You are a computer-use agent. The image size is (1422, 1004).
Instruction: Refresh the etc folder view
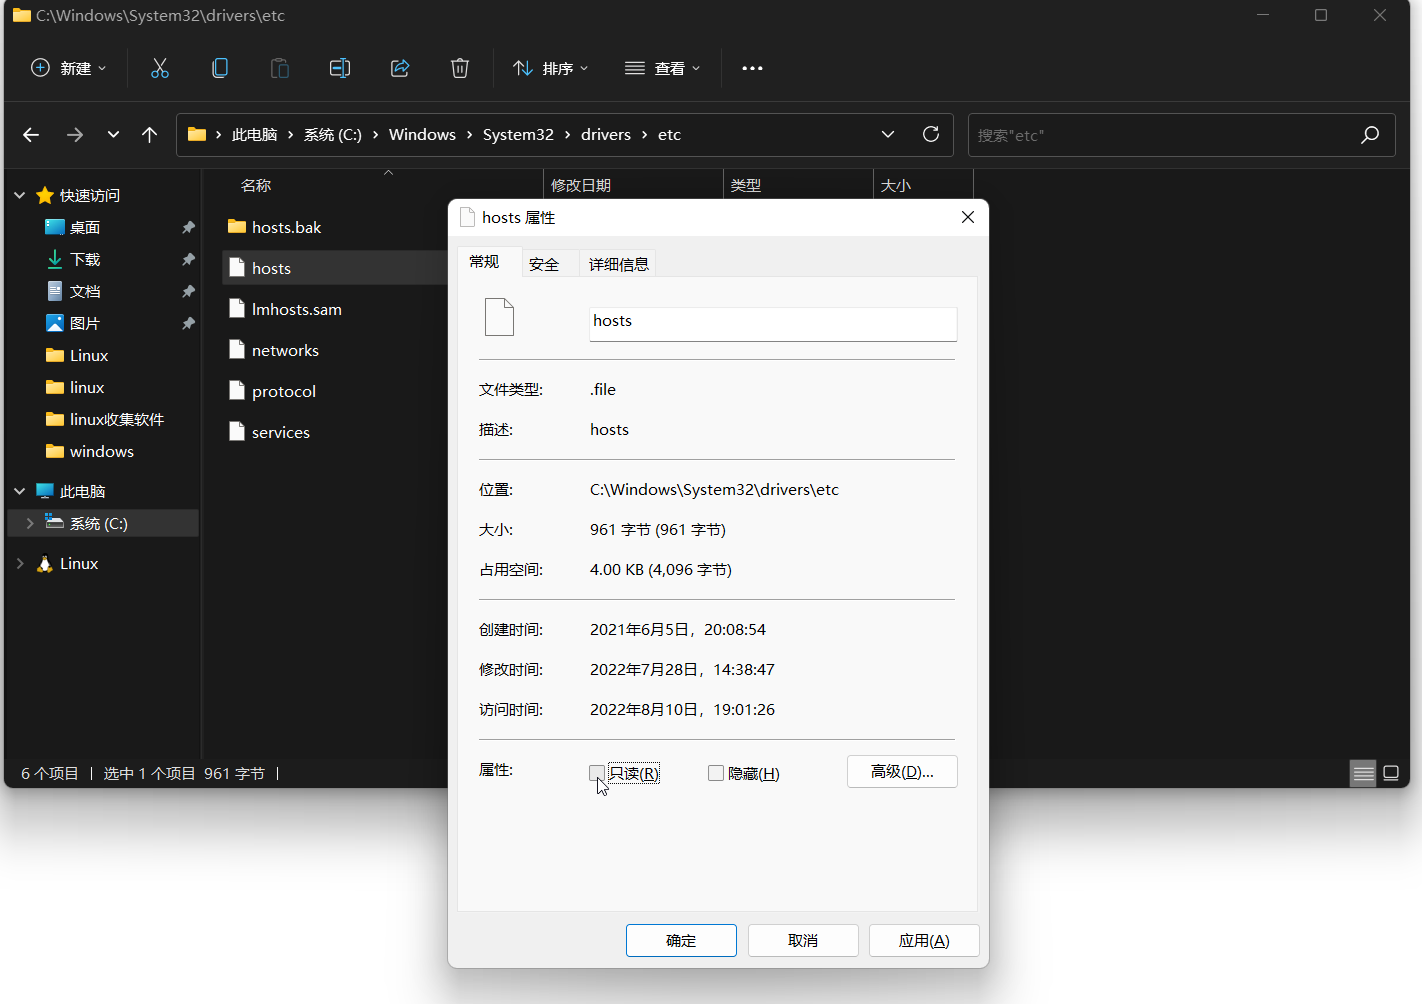931,134
